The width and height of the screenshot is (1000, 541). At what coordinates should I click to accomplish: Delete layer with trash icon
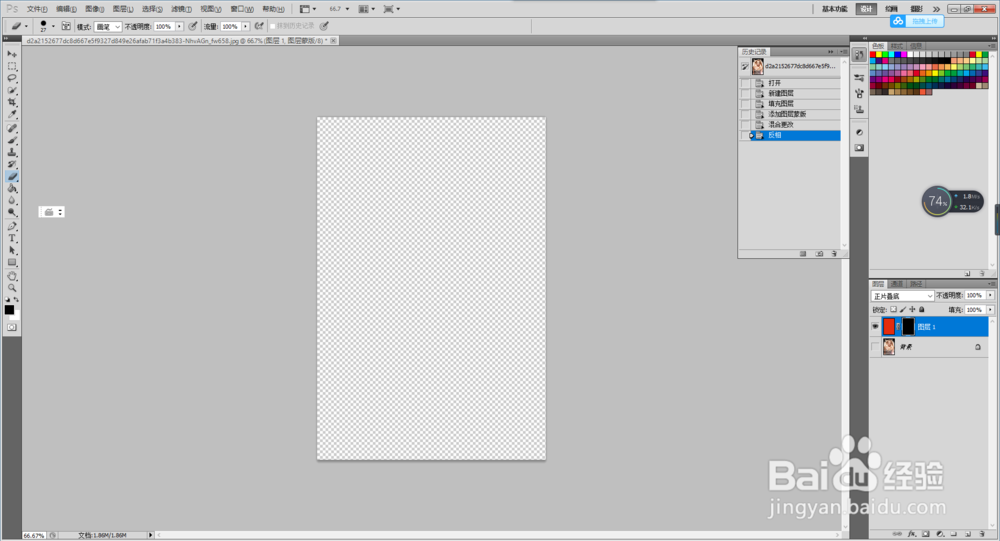[x=982, y=534]
